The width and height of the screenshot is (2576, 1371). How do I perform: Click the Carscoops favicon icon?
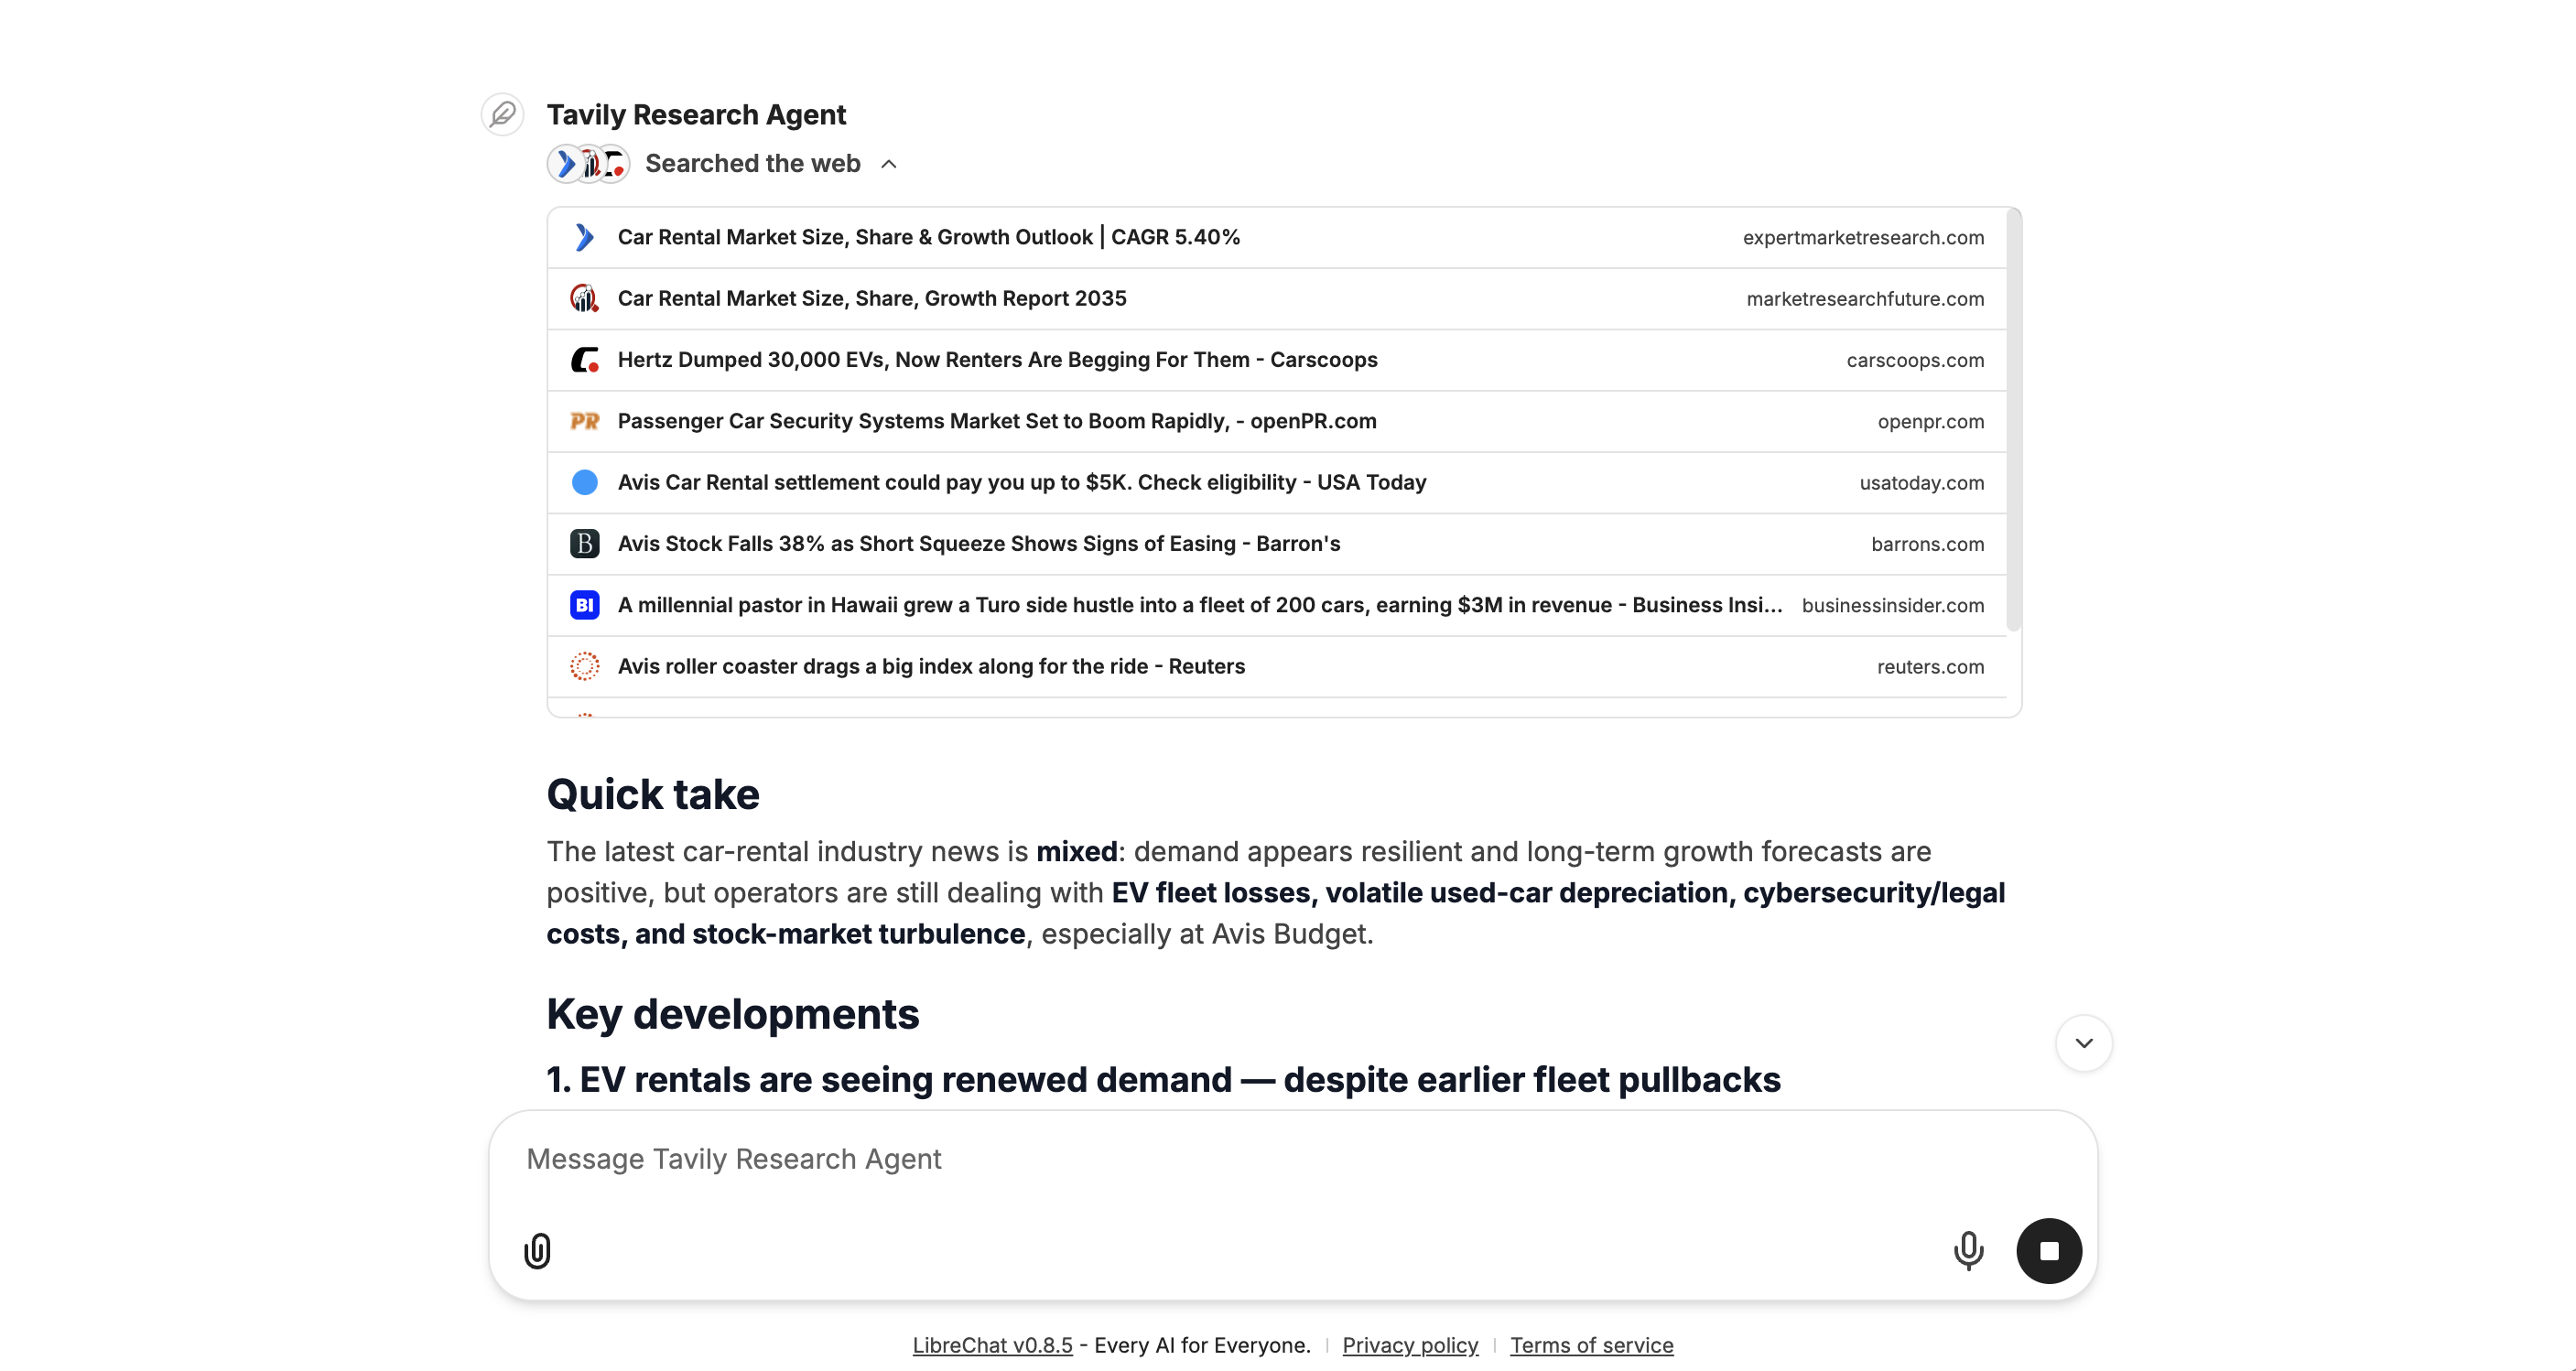(584, 360)
